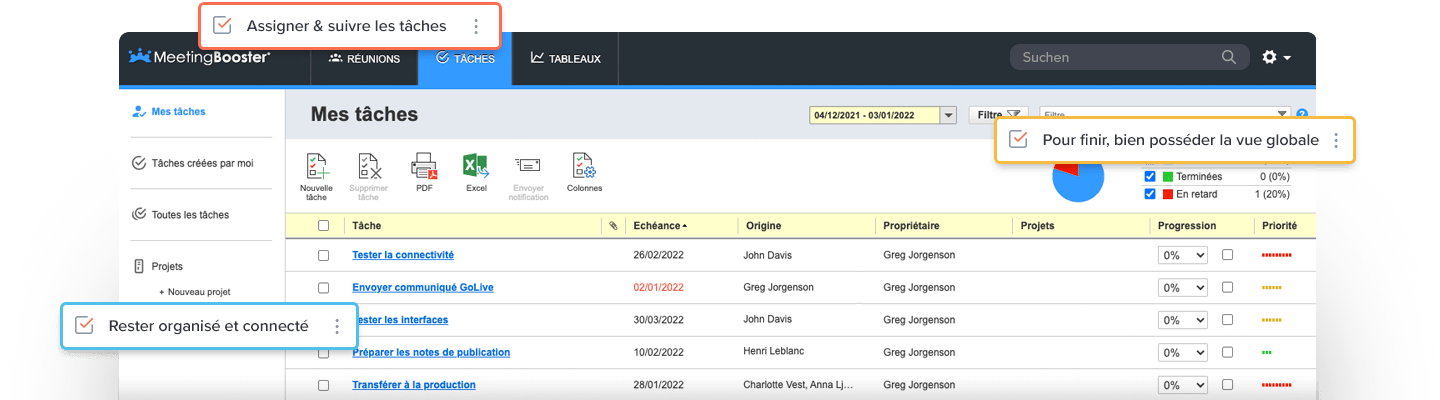Open the Envoyer communiqué GoLive task link
1440x400 pixels.
click(423, 287)
